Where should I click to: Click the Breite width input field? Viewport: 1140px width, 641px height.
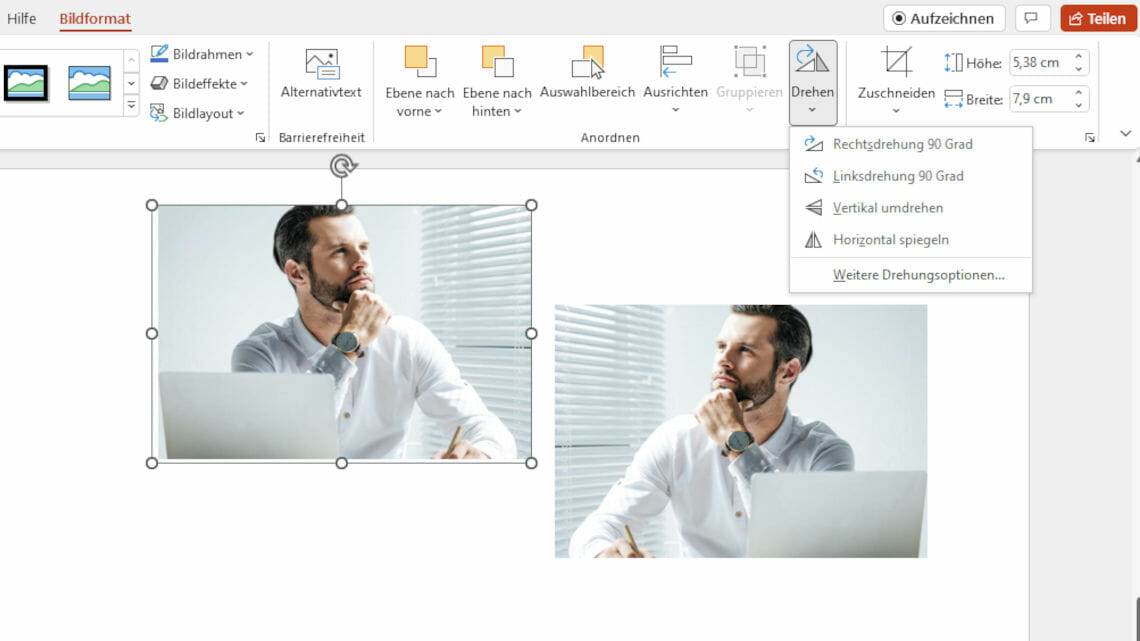[x=1040, y=99]
